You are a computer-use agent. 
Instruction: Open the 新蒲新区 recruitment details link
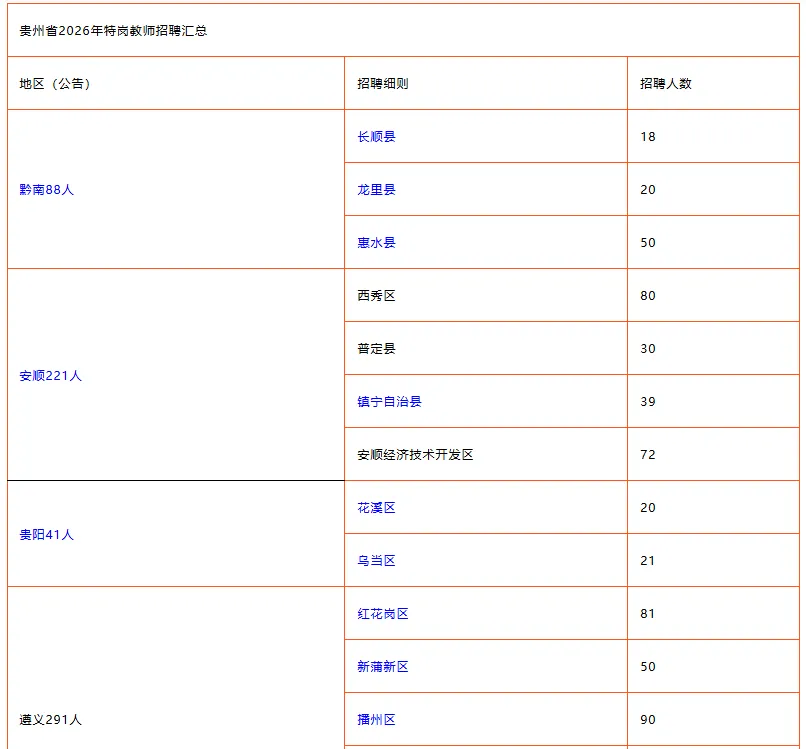(383, 667)
